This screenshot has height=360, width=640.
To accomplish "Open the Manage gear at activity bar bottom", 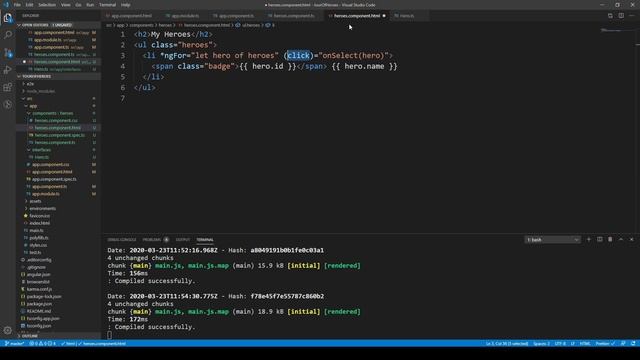I will click(8, 330).
